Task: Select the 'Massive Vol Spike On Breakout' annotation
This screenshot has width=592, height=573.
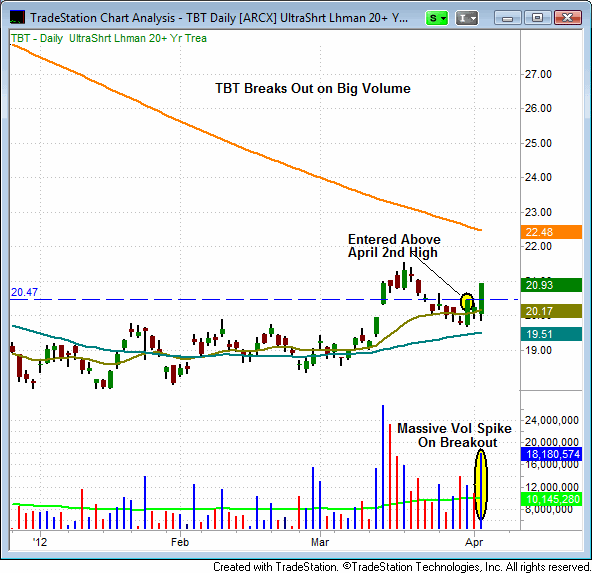Action: point(455,435)
